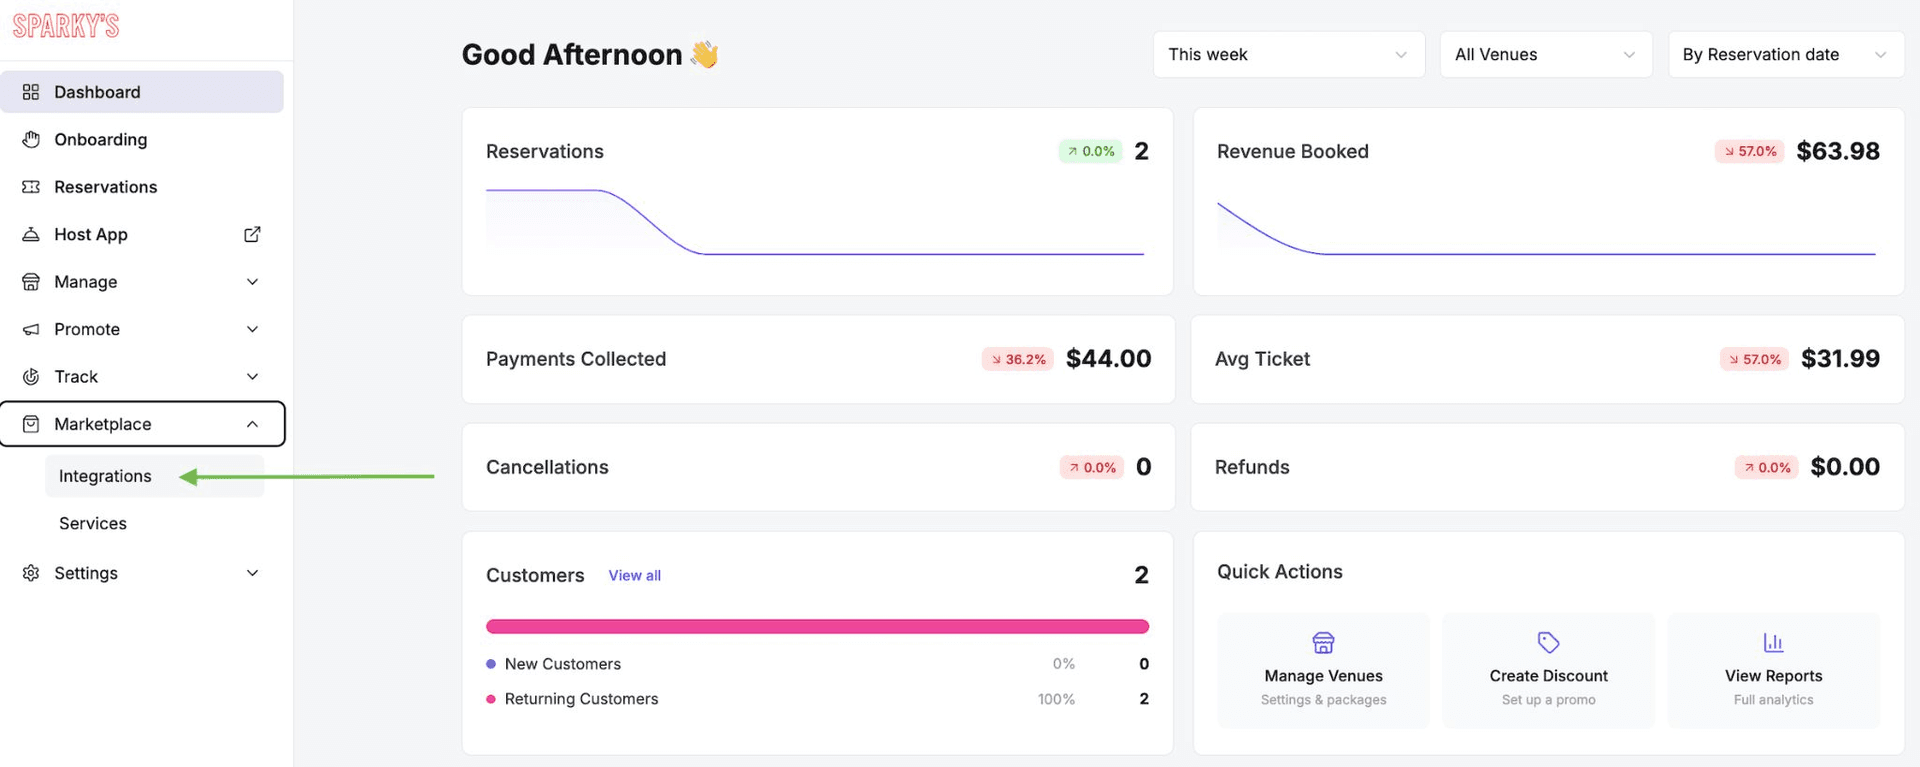Click the Onboarding hand icon
This screenshot has width=1920, height=767.
31,139
